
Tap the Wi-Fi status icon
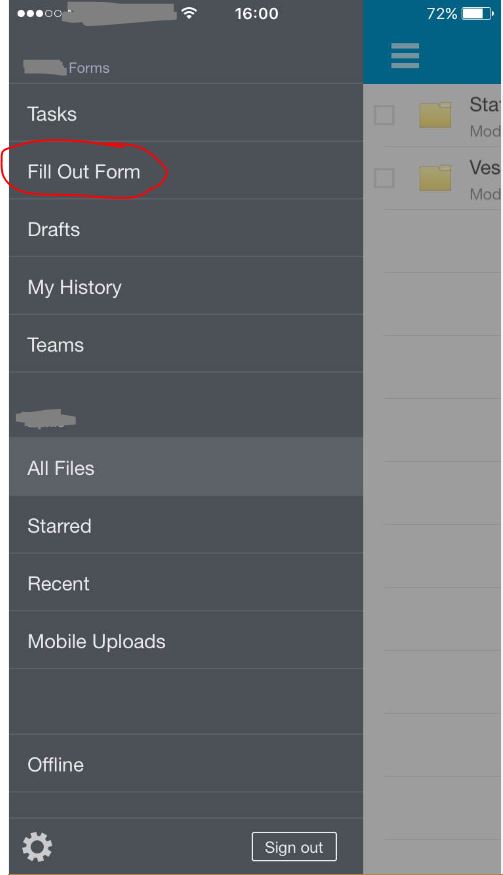tap(189, 13)
